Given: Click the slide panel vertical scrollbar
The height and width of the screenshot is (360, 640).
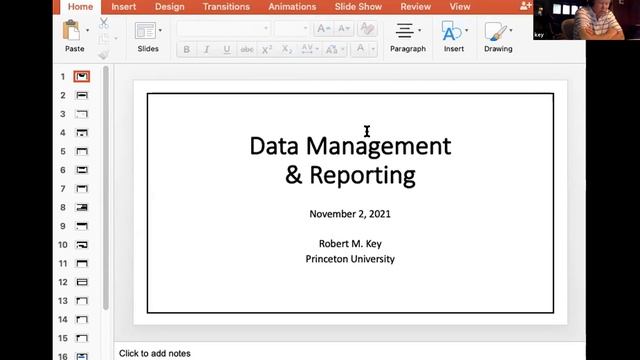Looking at the screenshot, I should pos(106,188).
